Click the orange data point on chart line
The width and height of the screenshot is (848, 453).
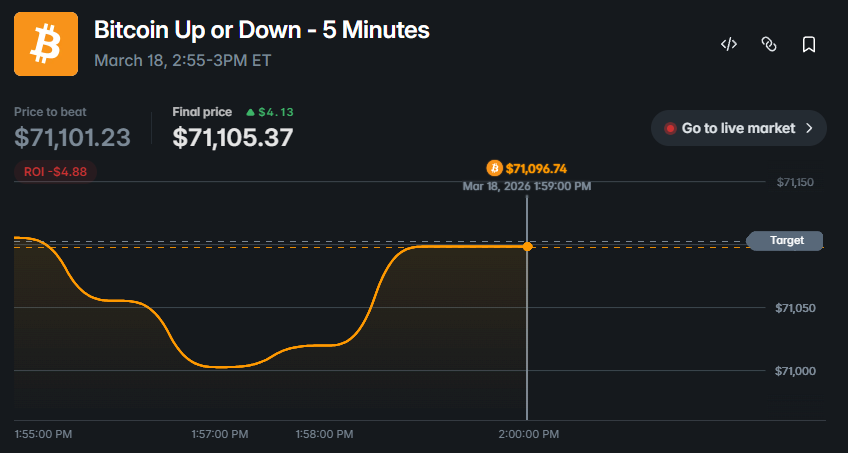click(x=527, y=247)
